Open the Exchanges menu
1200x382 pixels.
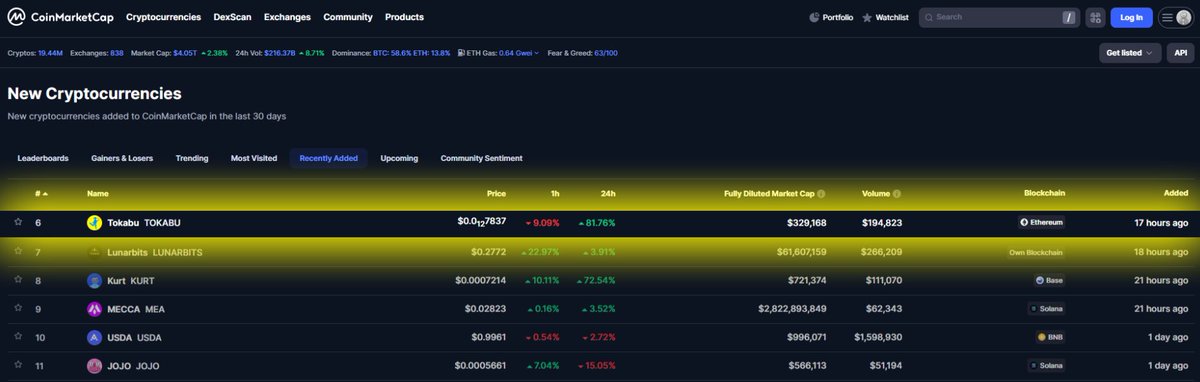pos(287,17)
